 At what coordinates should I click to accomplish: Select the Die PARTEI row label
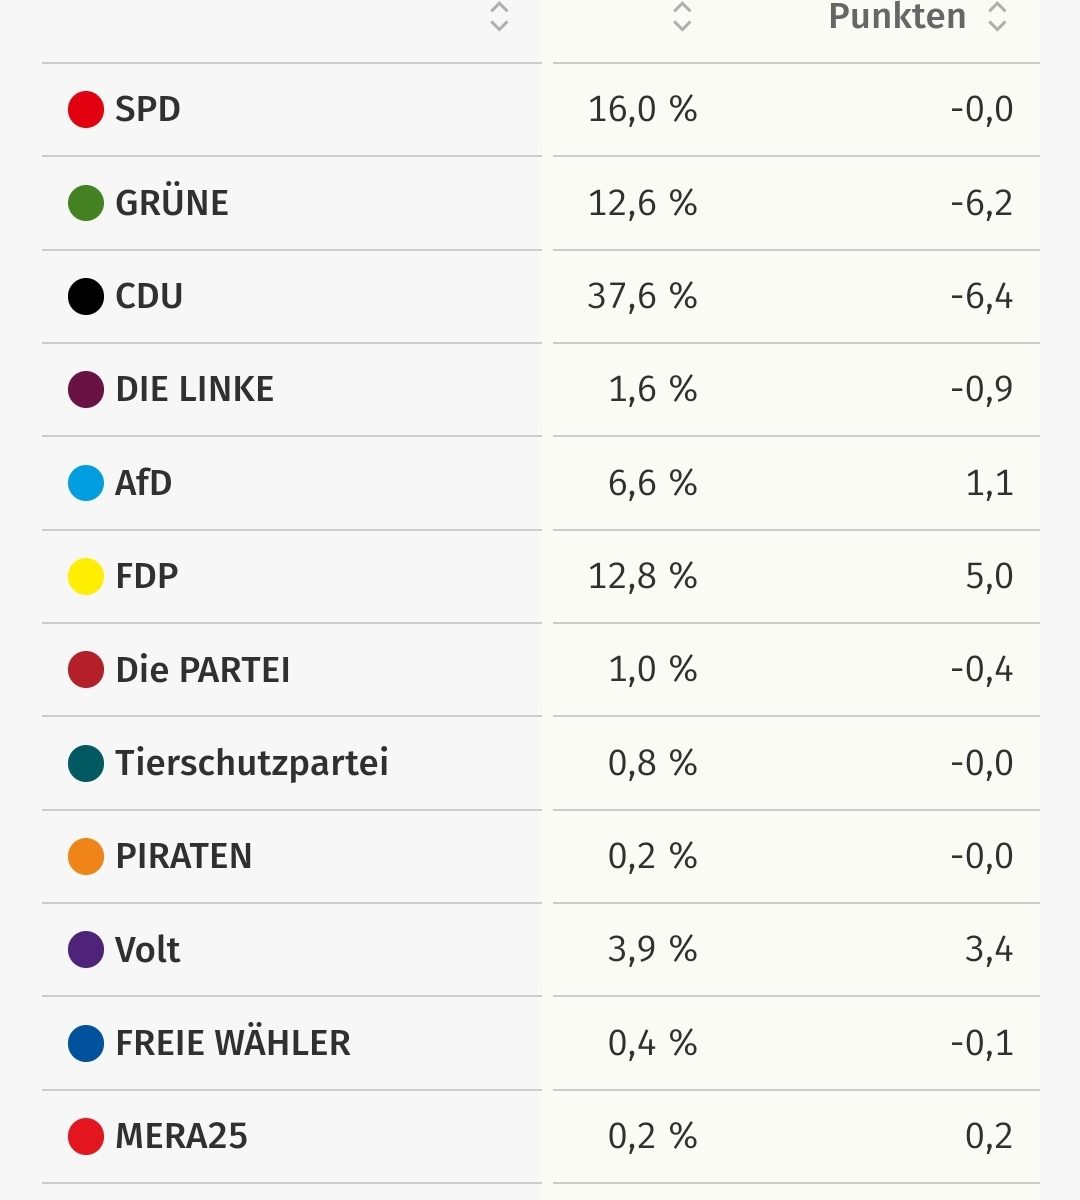[203, 670]
